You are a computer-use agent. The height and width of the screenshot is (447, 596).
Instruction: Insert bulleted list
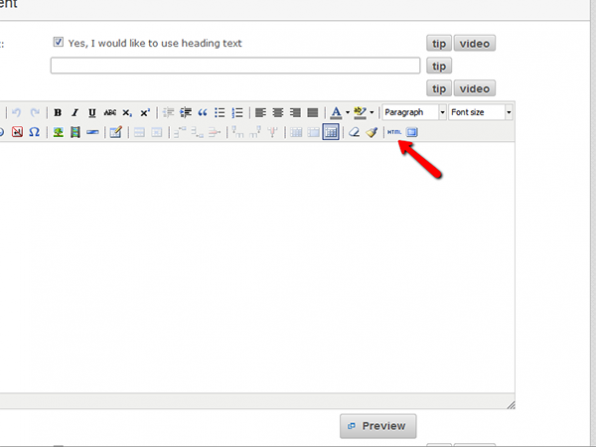(x=220, y=113)
